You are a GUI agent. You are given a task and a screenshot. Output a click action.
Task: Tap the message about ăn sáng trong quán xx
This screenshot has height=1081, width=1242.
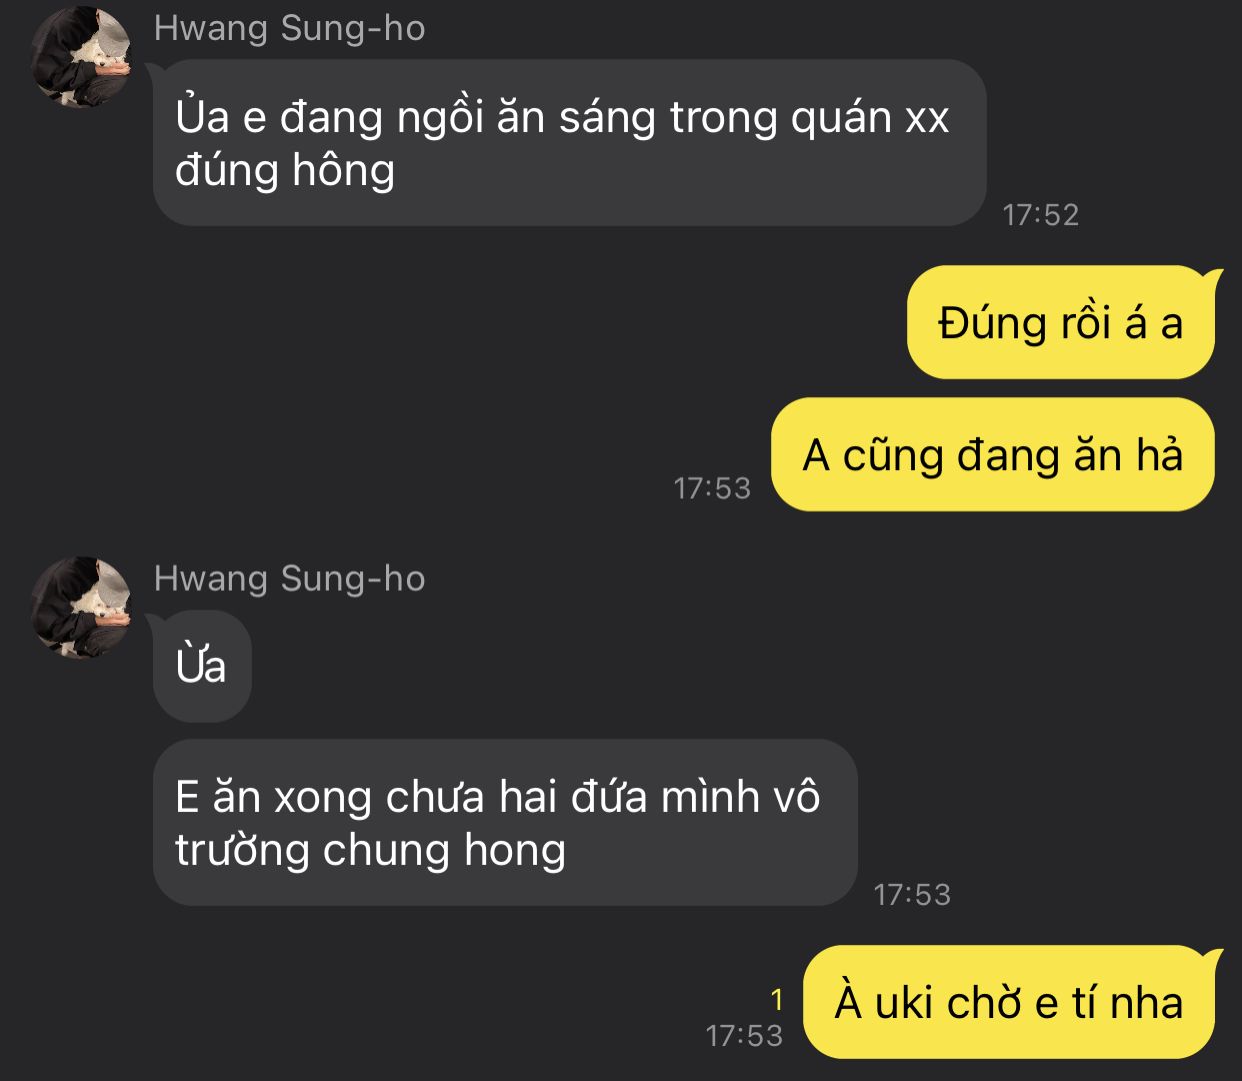point(569,142)
